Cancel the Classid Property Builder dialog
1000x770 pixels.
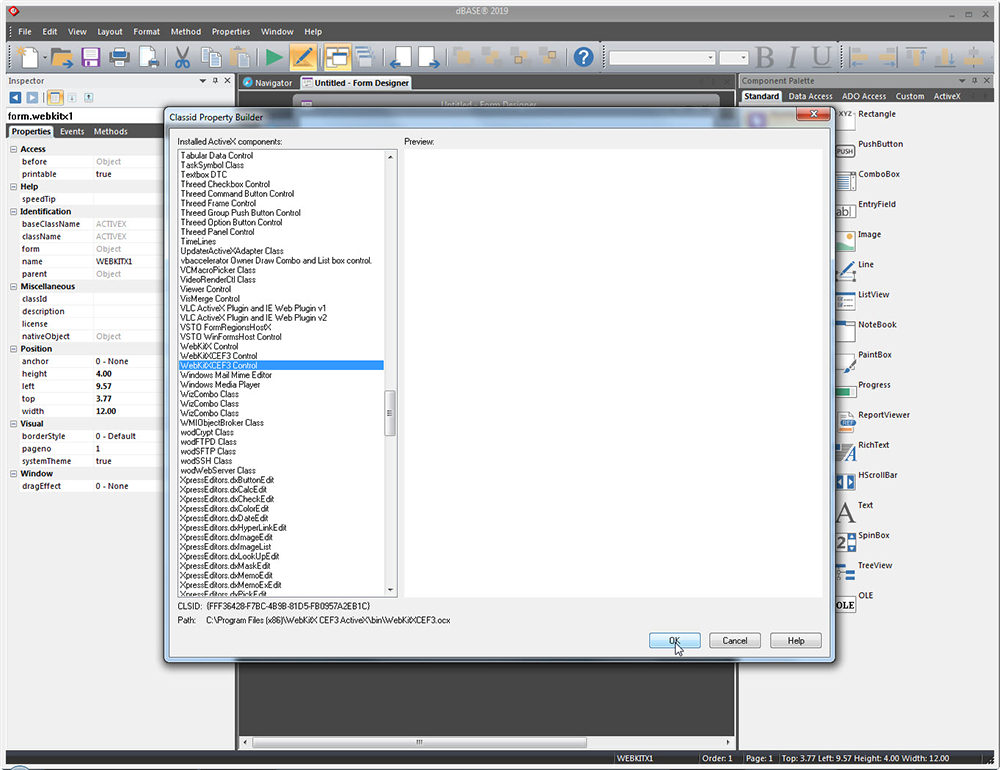pos(735,640)
